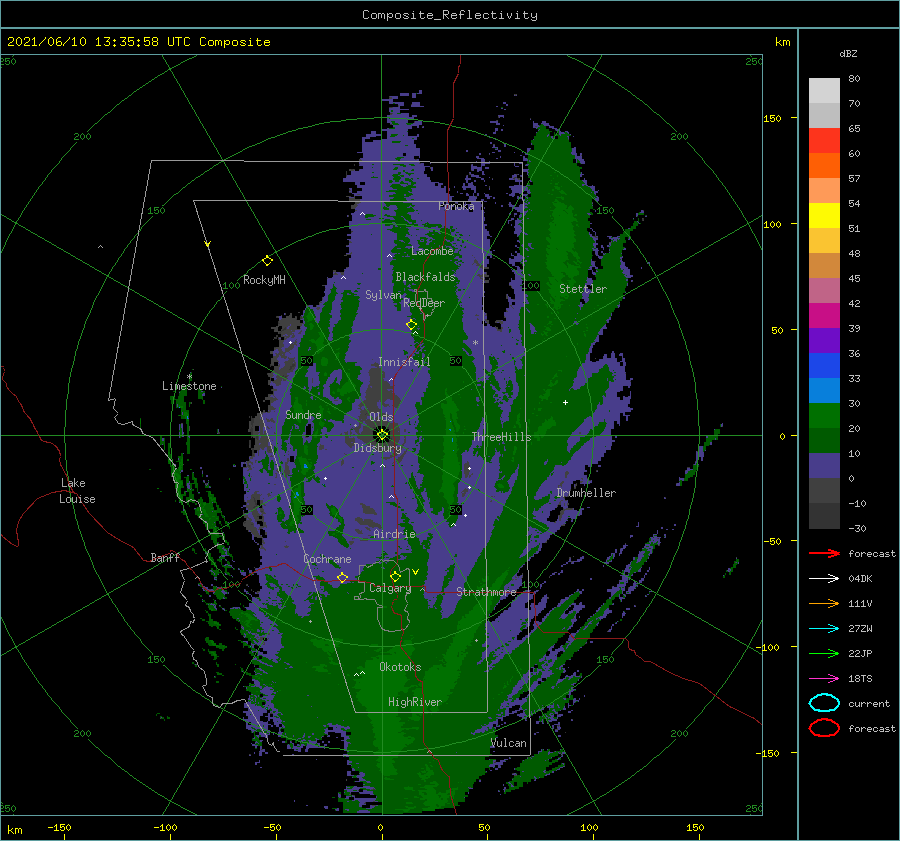Click the cyan current ellipse legend icon
Screen dimensions: 900x841
824,703
